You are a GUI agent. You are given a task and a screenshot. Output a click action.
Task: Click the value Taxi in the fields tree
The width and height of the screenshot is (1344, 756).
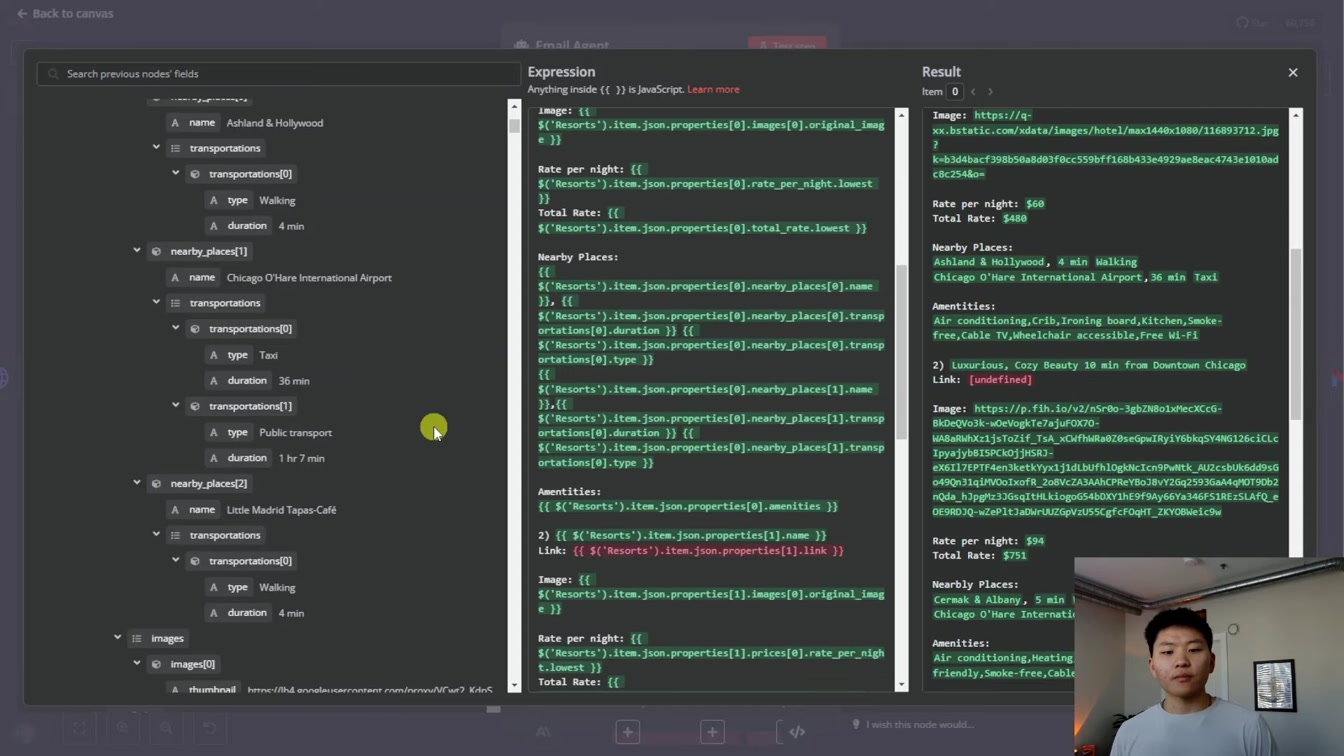(x=269, y=355)
